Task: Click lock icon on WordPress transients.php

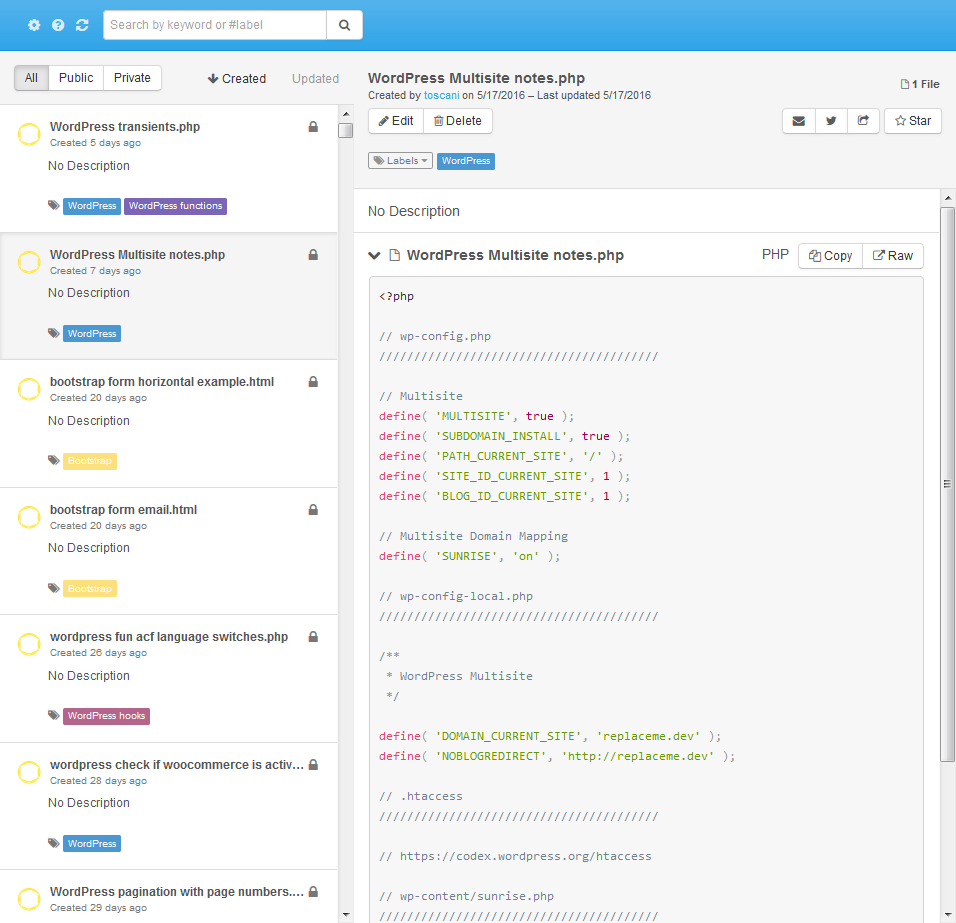Action: pos(313,127)
